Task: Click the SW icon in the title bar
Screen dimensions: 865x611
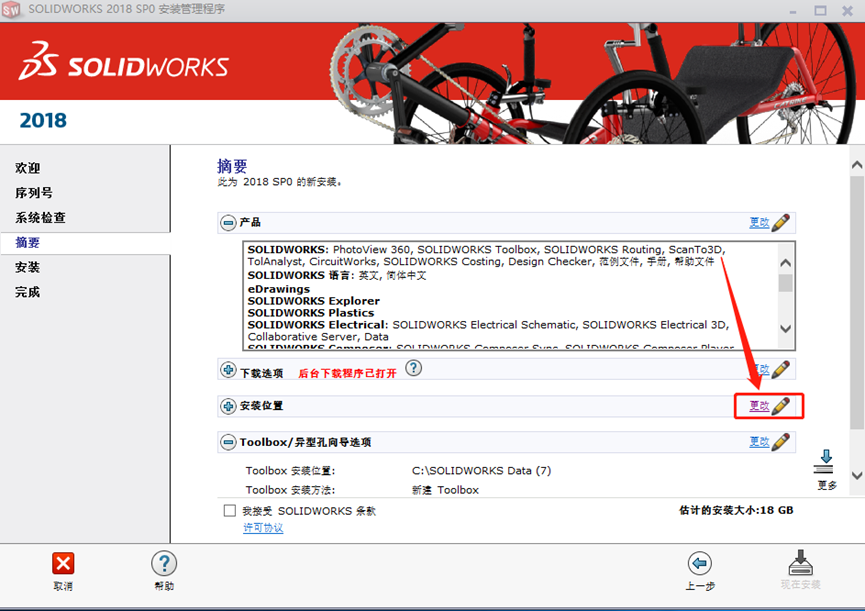Action: point(13,9)
